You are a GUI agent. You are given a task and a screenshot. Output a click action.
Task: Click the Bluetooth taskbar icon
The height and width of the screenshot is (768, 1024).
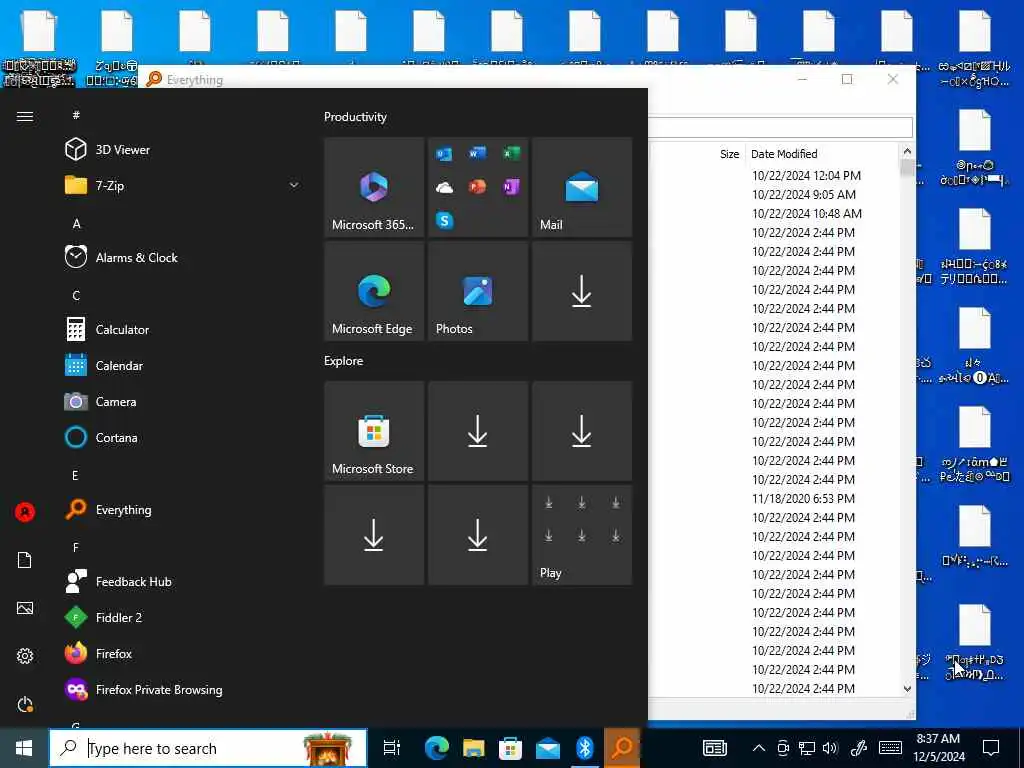584,748
